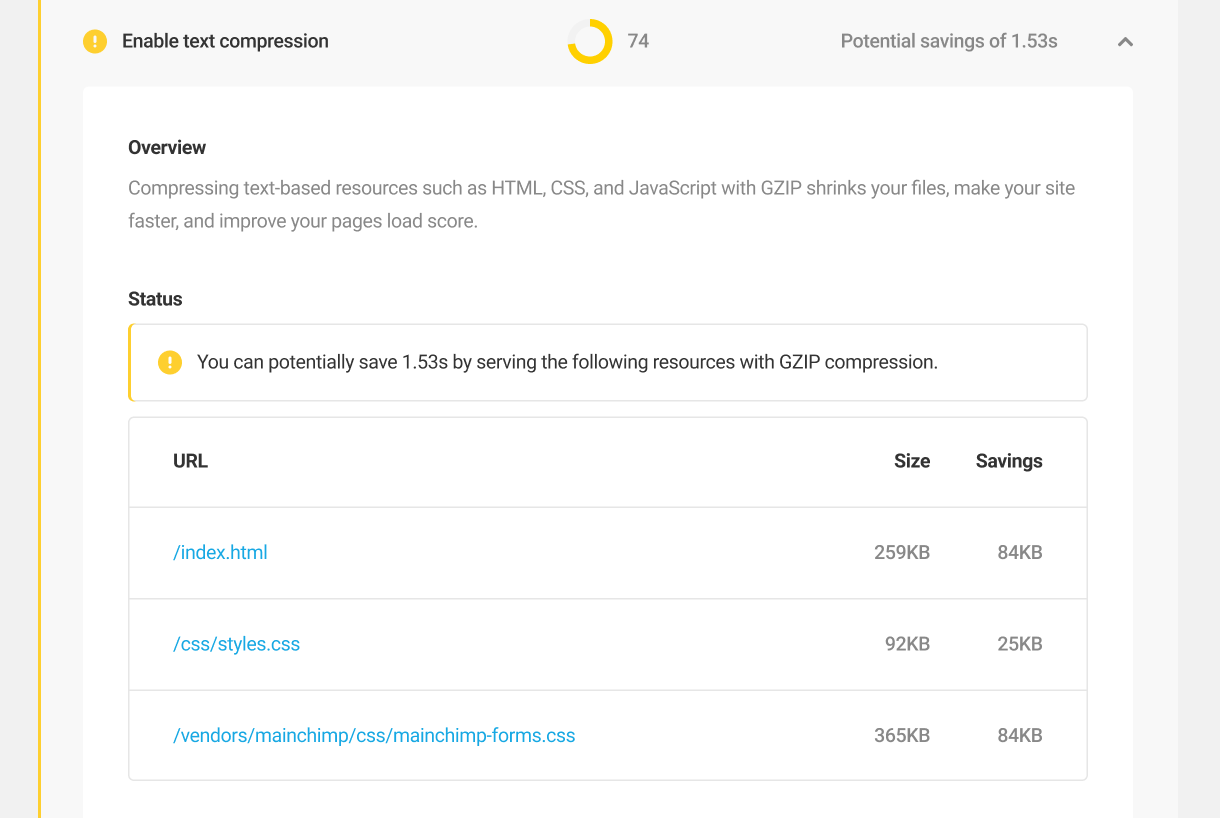
Task: Click the Enable text compression heading
Action: pos(224,41)
